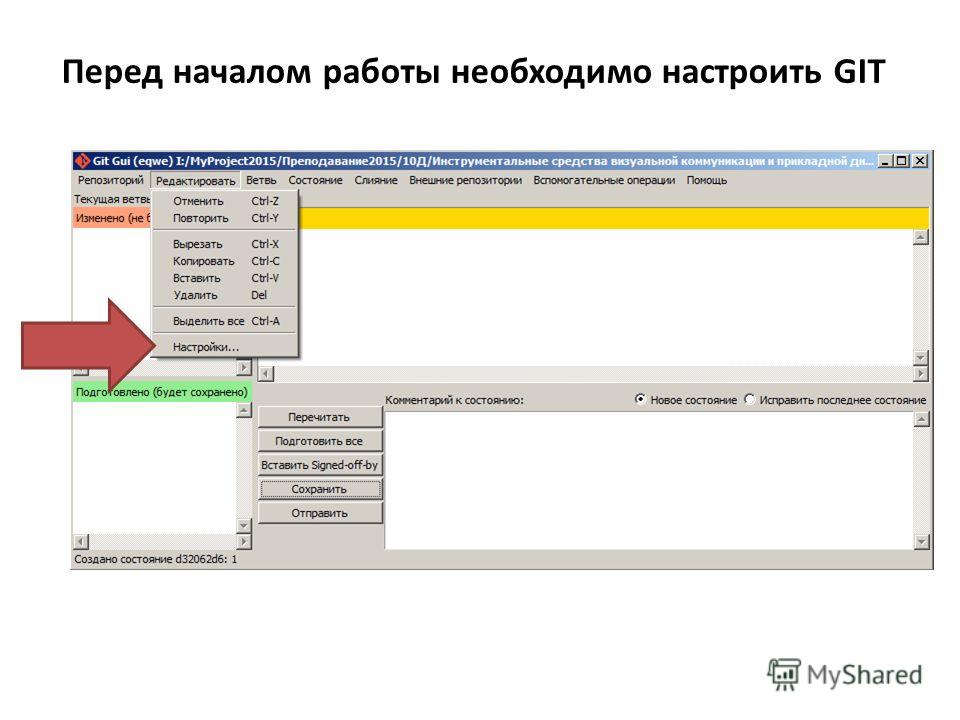Click the diff pane scroll-up arrow
960x720 pixels.
tap(921, 237)
